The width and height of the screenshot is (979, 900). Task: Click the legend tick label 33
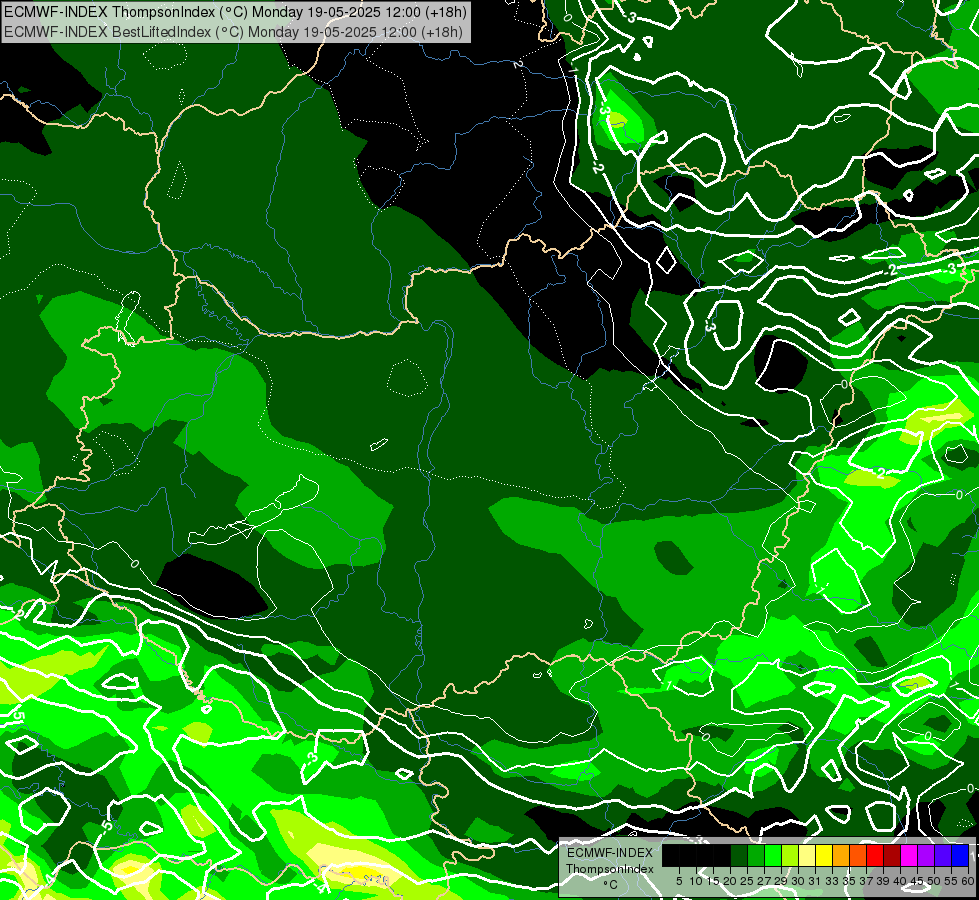click(832, 881)
